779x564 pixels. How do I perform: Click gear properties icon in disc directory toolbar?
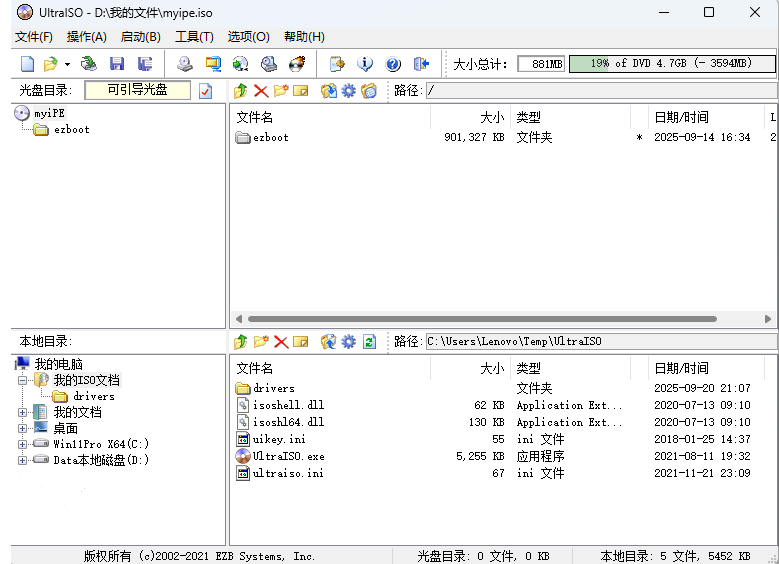349,90
